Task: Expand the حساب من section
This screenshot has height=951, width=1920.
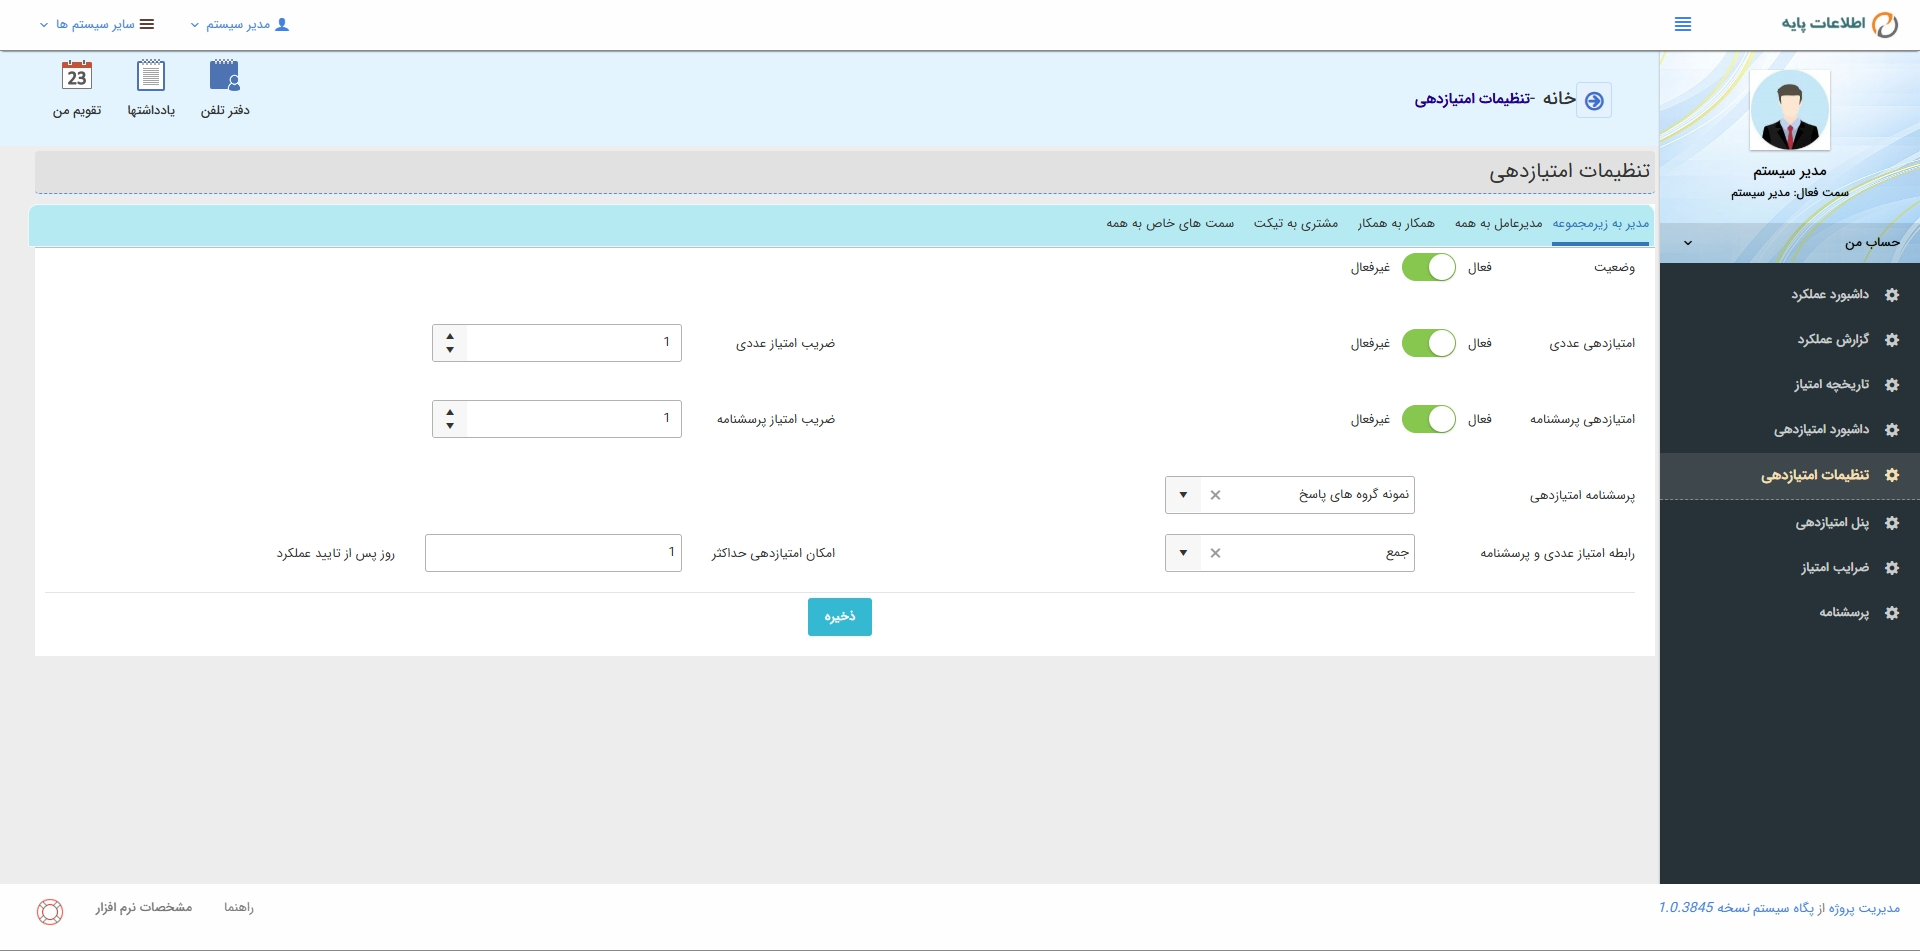Action: [x=1790, y=243]
